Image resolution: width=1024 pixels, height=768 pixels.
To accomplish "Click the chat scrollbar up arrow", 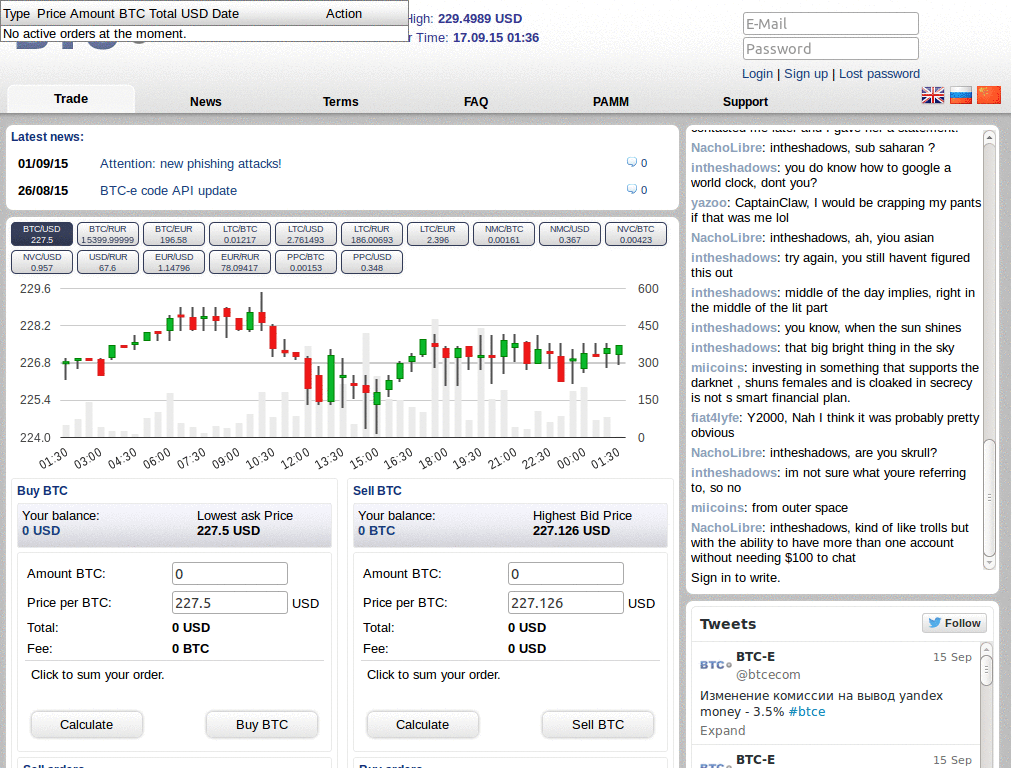I will 989,138.
